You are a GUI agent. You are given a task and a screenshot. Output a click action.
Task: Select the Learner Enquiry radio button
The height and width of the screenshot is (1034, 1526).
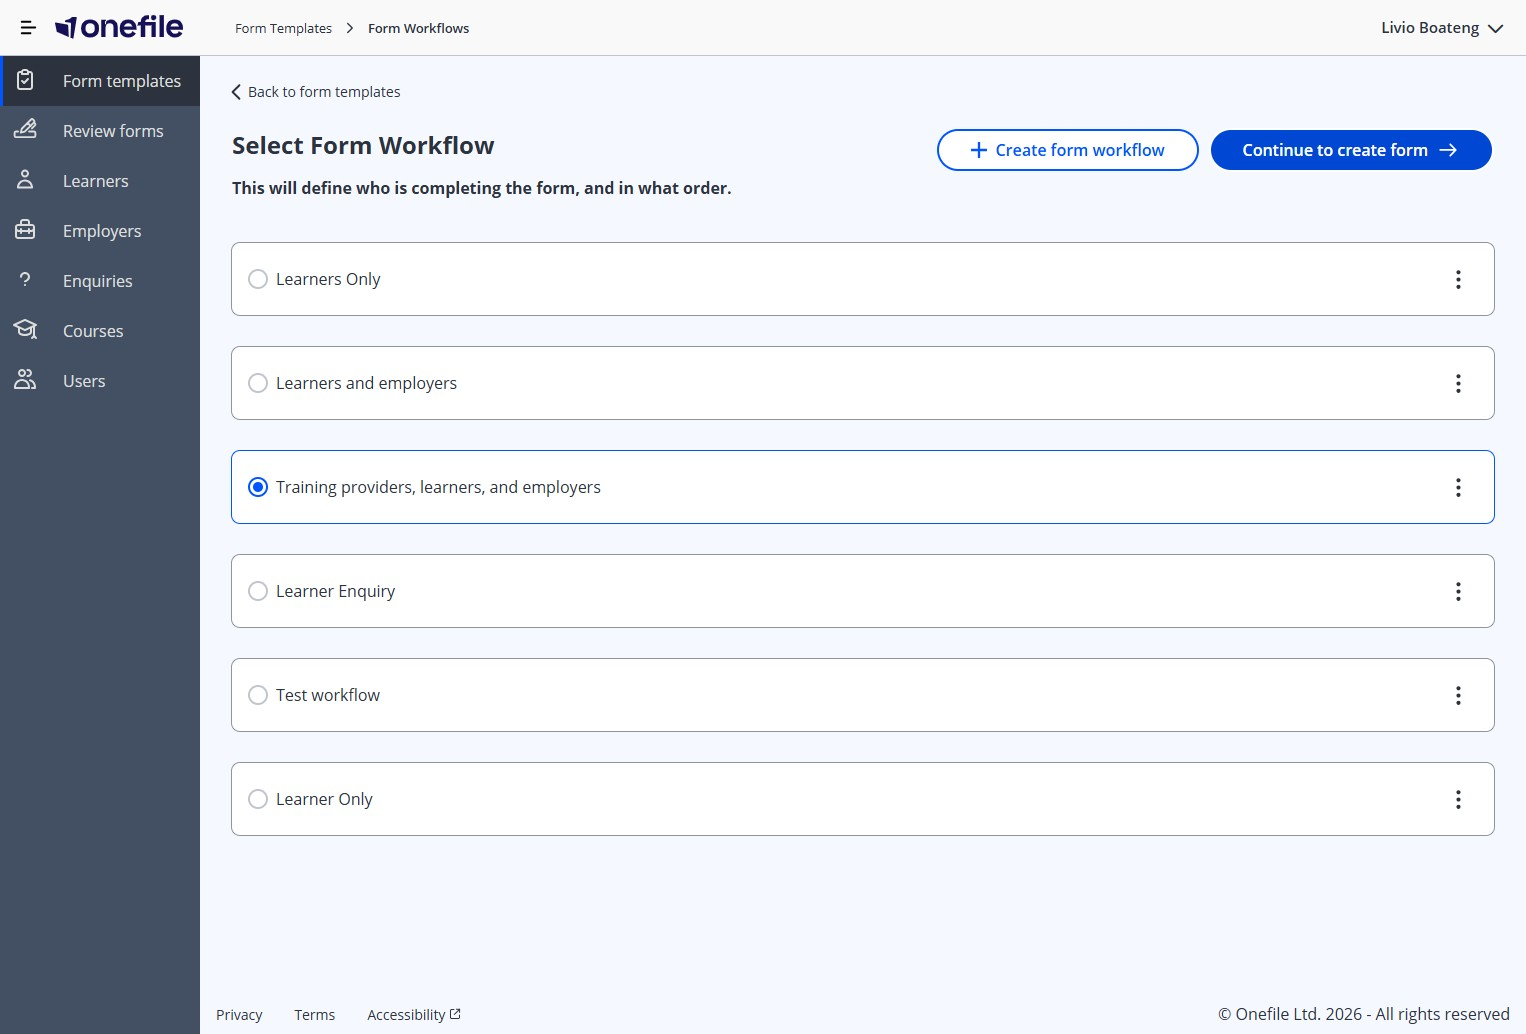[x=258, y=591]
